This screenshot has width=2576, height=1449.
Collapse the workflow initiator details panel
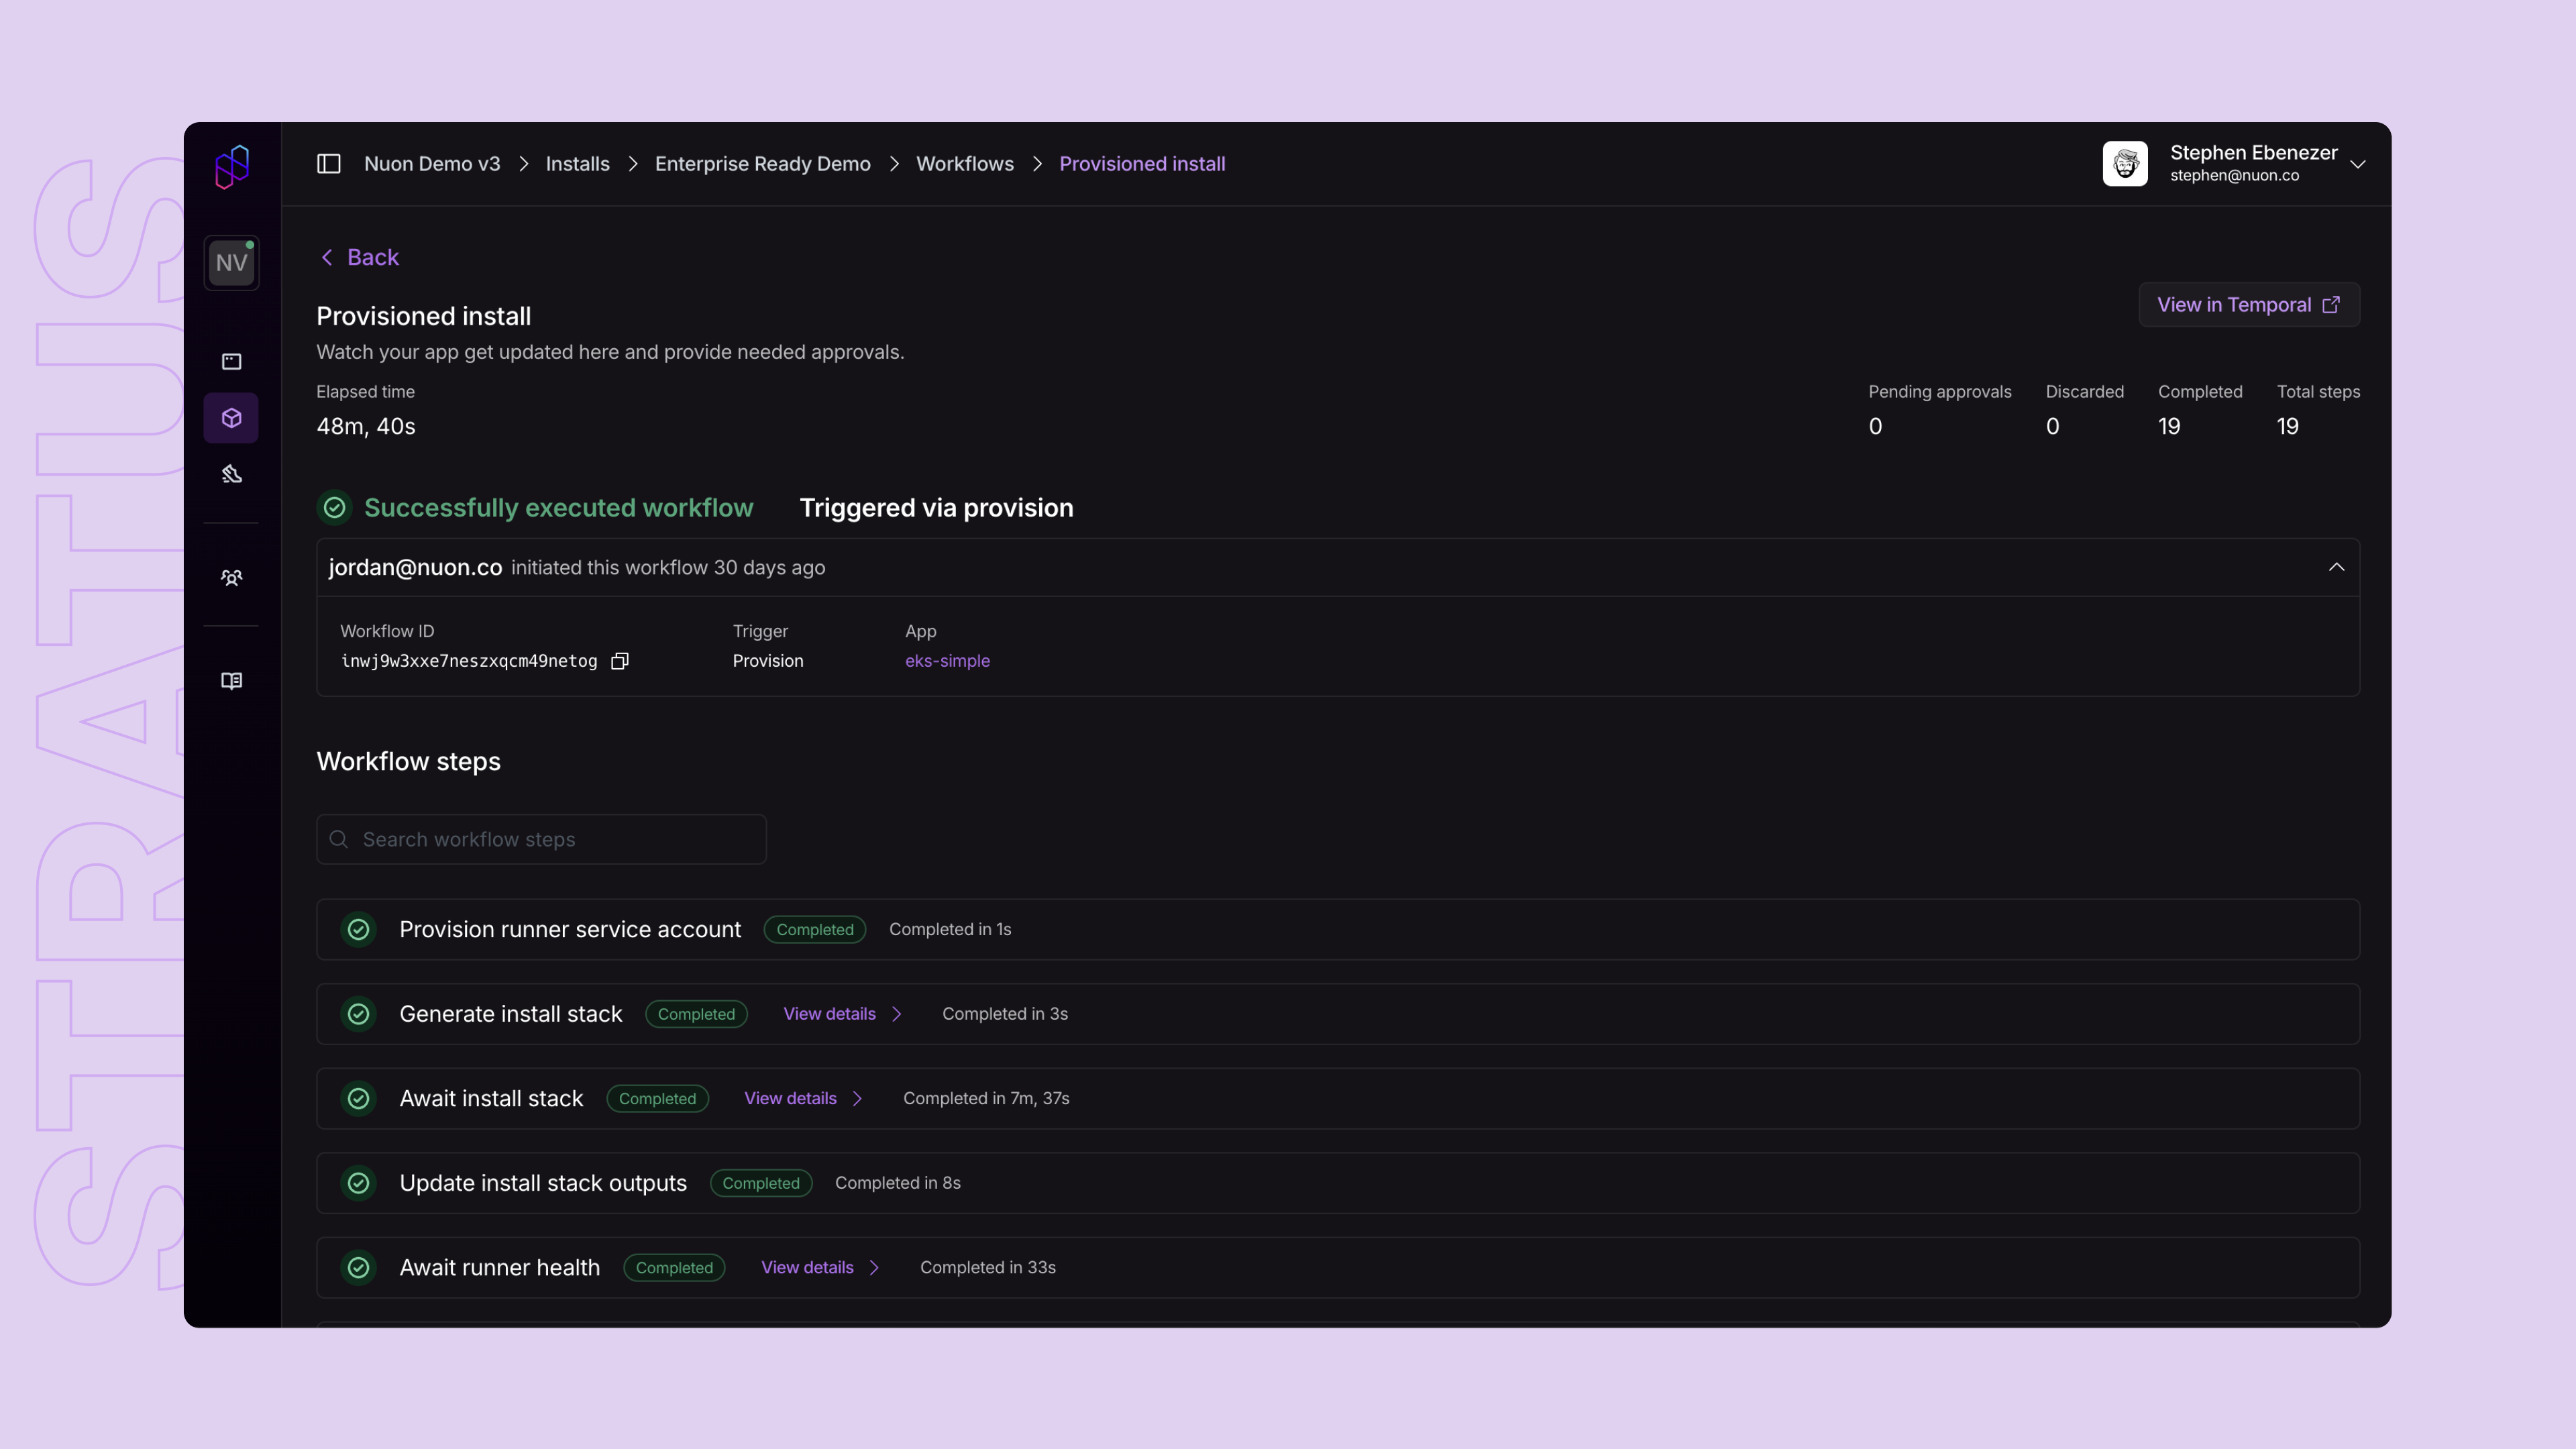click(x=2336, y=567)
